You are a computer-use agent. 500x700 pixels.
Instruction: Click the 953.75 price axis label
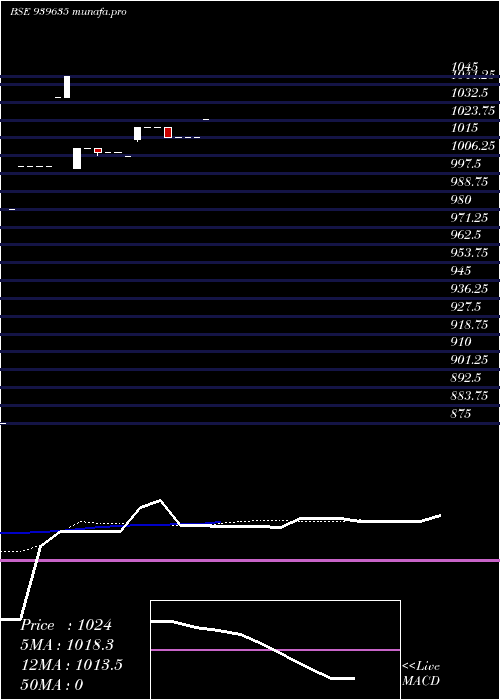click(470, 253)
